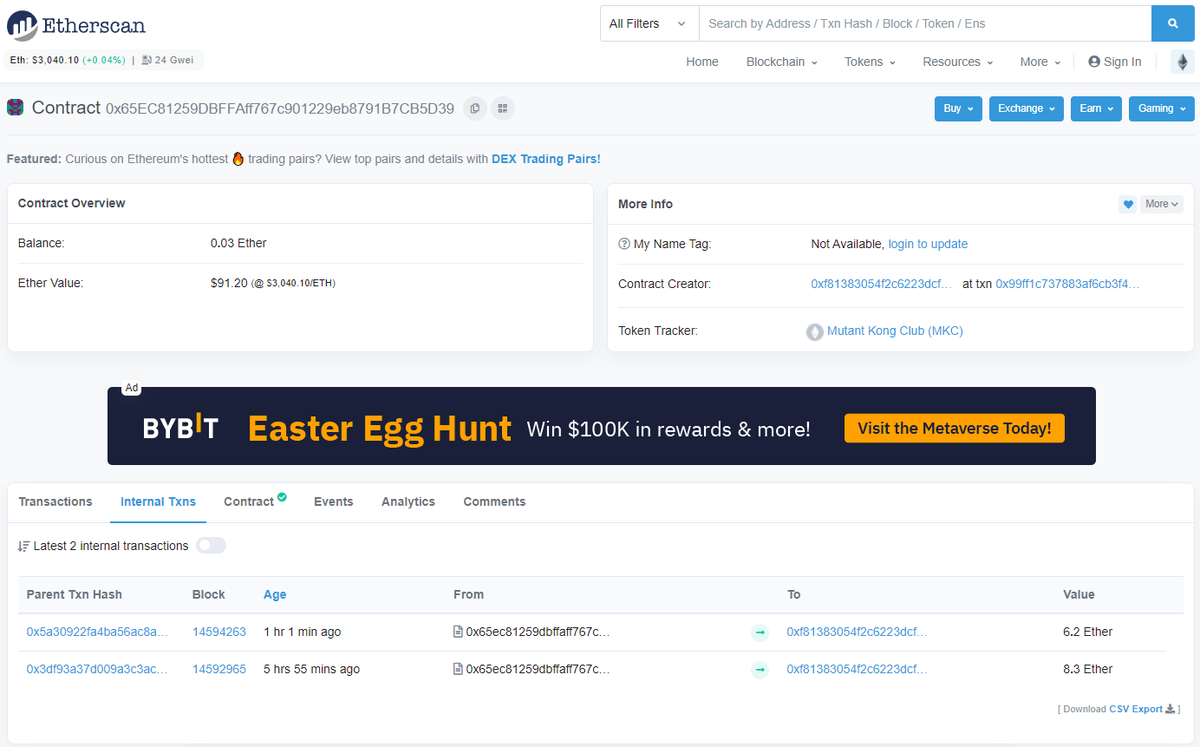The height and width of the screenshot is (747, 1200).
Task: Click contract file icon in 14594263 row
Action: tap(458, 632)
